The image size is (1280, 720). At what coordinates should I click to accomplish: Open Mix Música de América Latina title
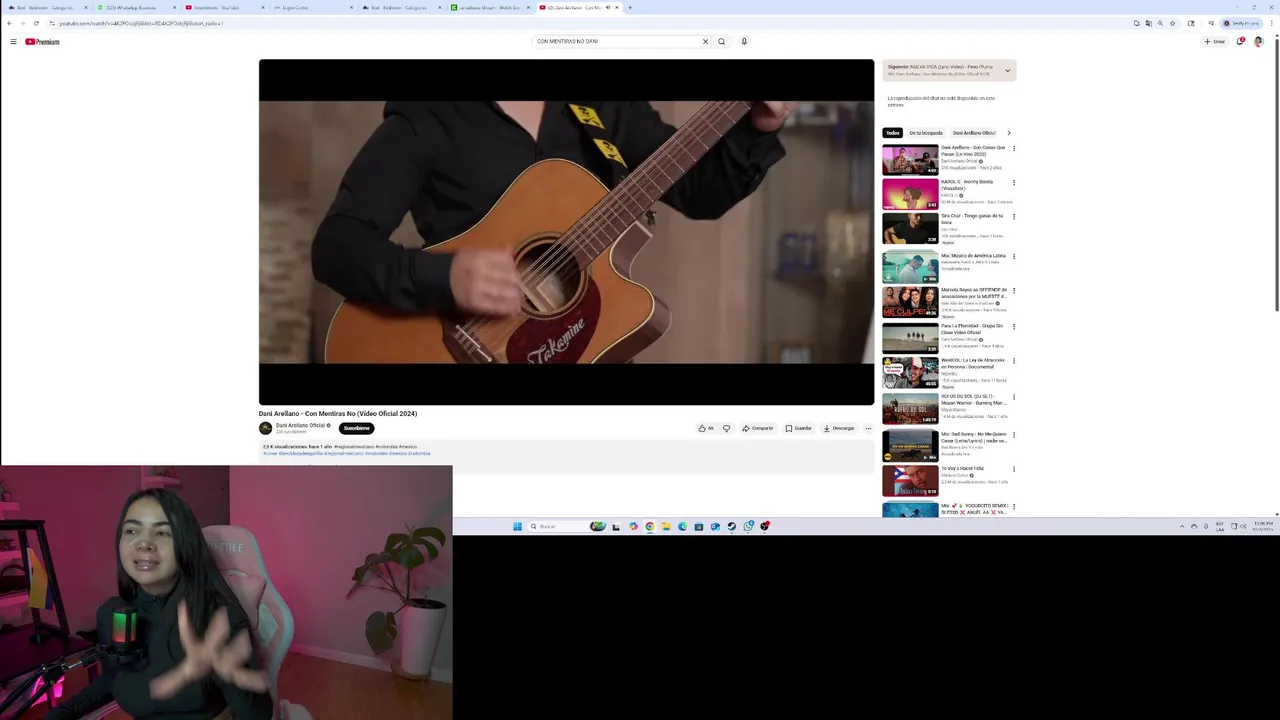coord(973,256)
